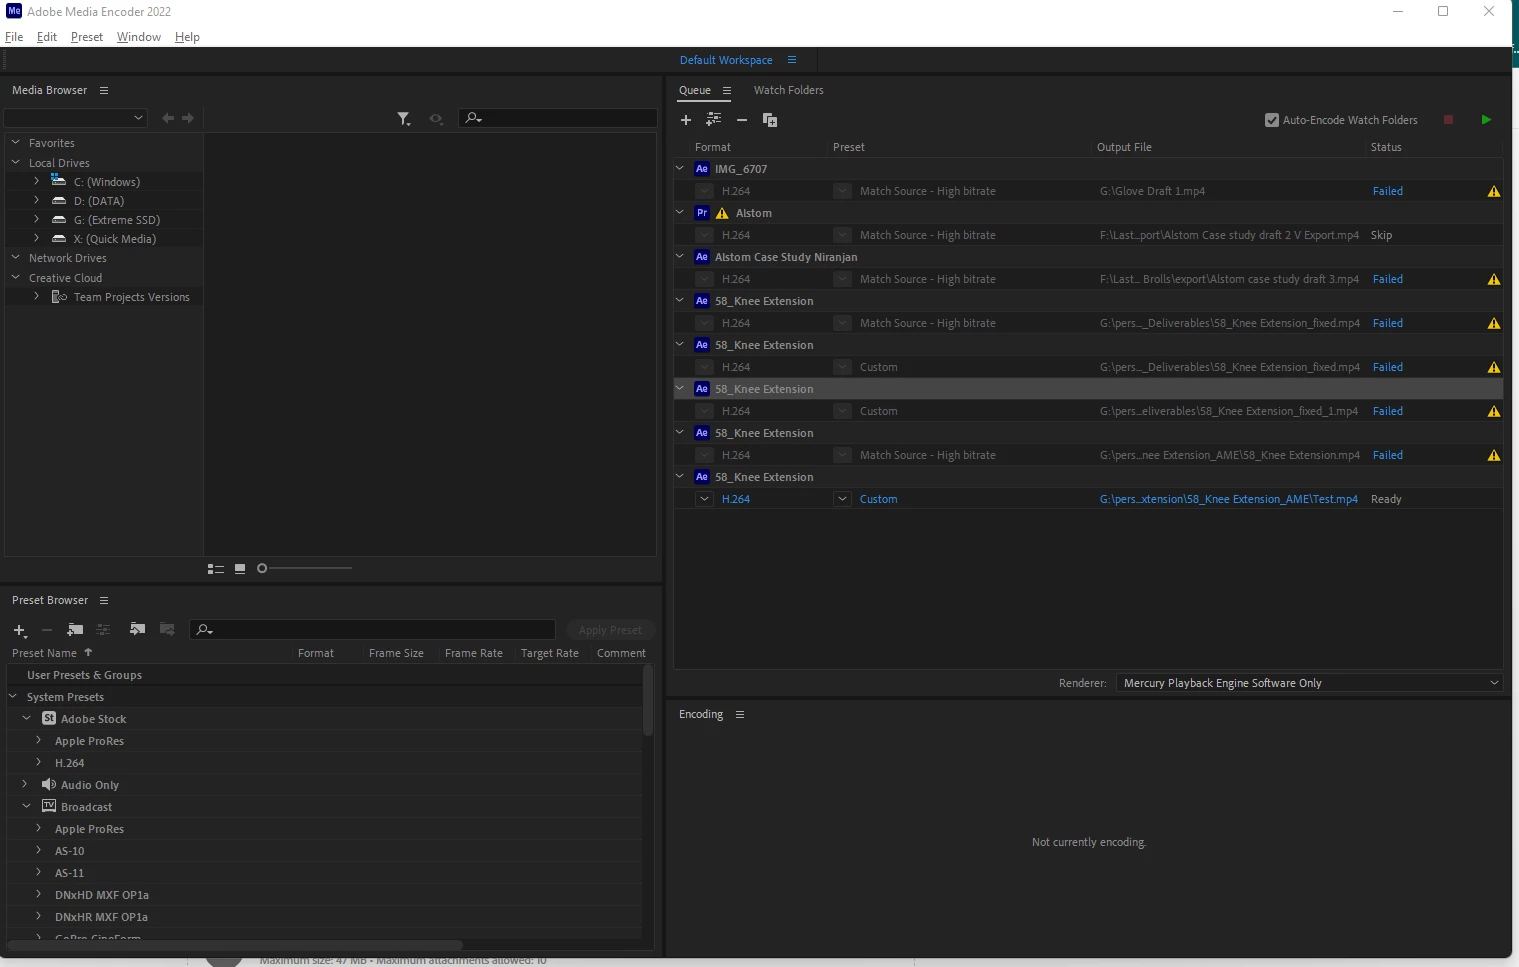Screen dimensions: 1519x967
Task: Click Default Workspace label
Action: click(x=726, y=60)
